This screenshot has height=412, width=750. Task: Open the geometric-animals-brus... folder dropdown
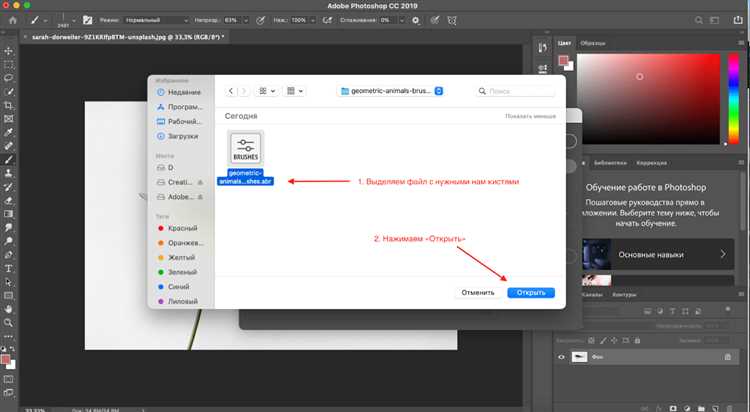pos(392,91)
